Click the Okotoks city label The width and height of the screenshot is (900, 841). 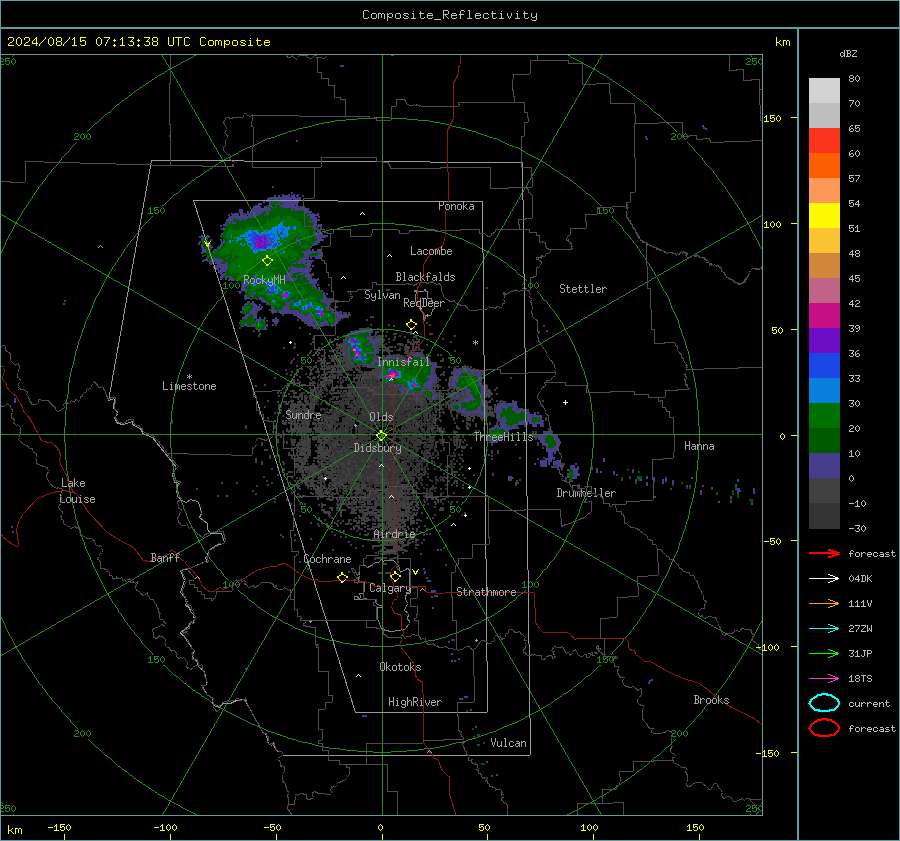(400, 667)
